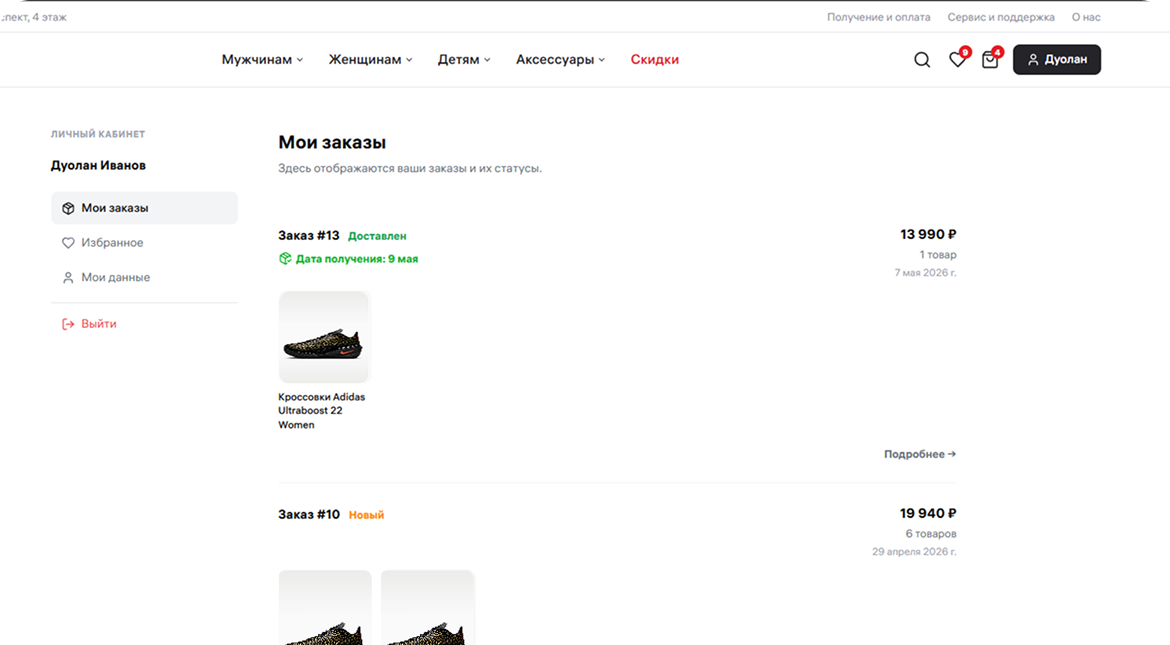Click the Заказ #13 heading
The width and height of the screenshot is (1170, 645).
[309, 235]
